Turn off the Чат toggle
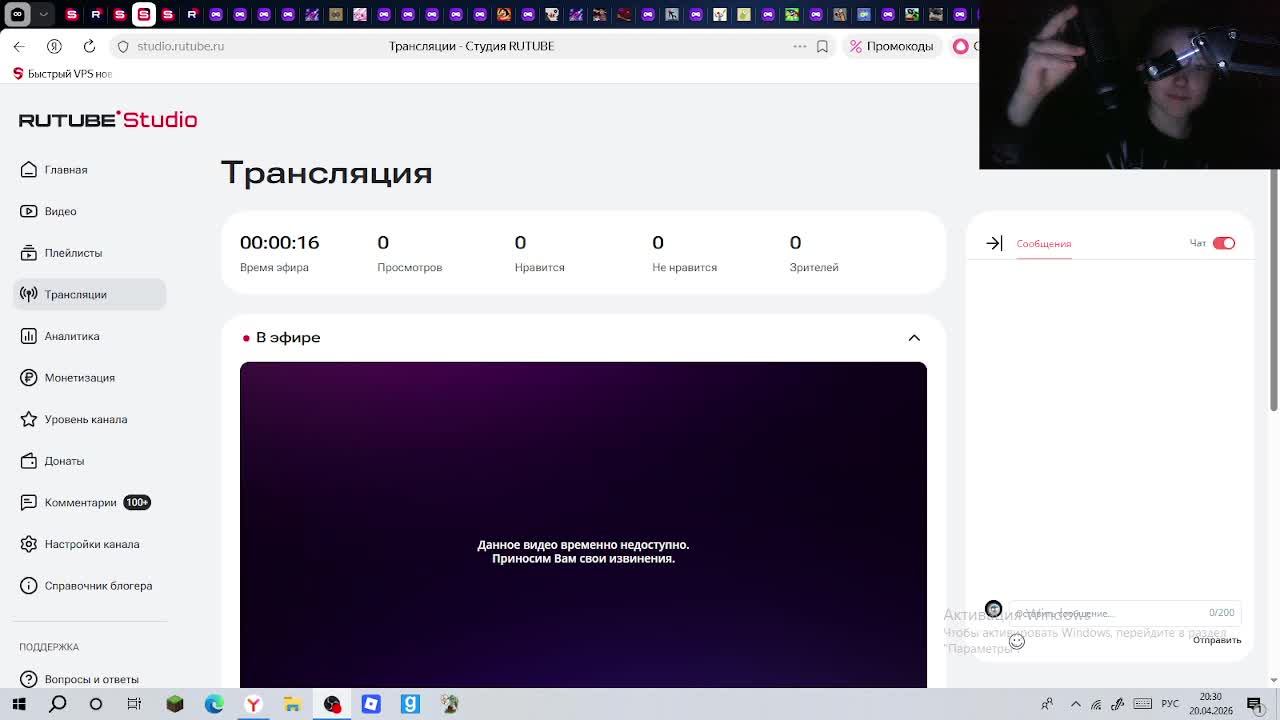The width and height of the screenshot is (1280, 720). click(1224, 243)
